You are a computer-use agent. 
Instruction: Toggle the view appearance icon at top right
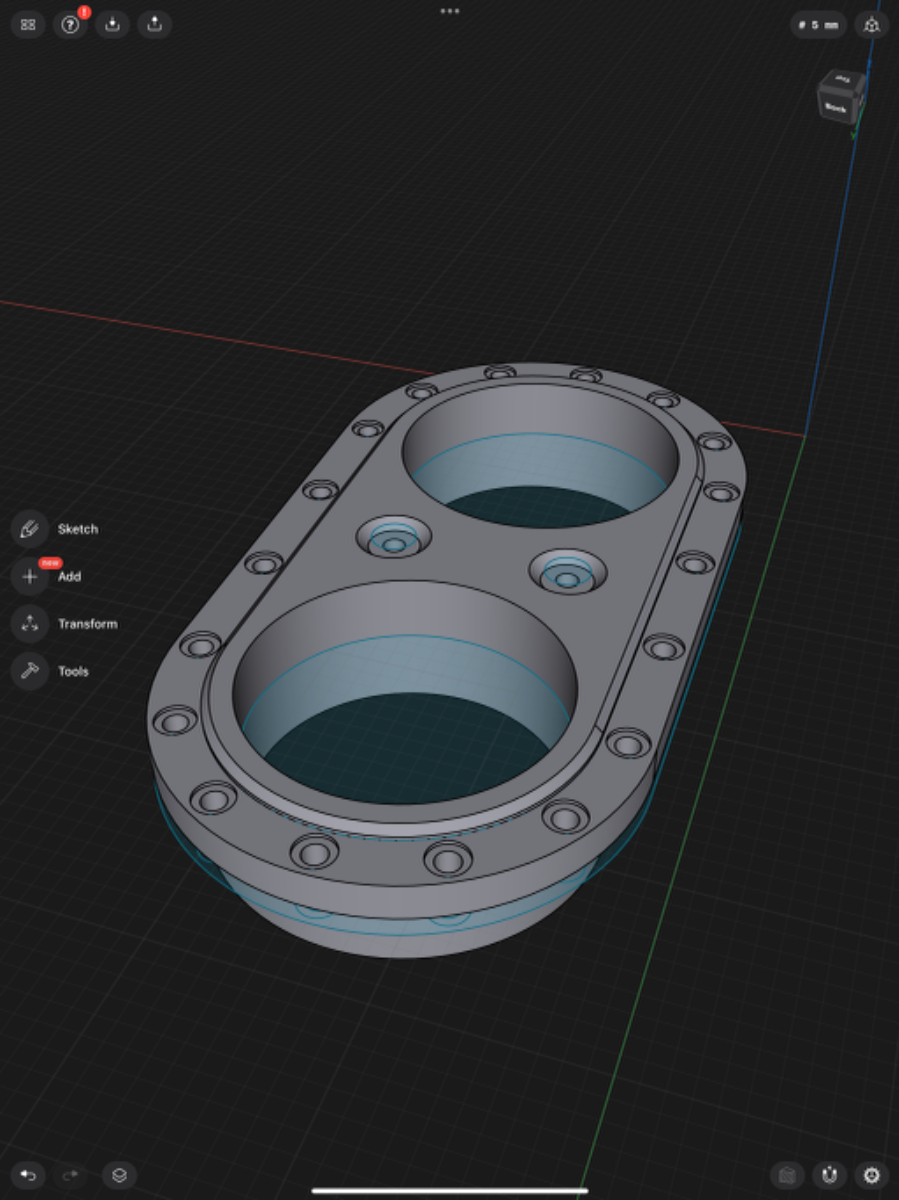pos(871,25)
